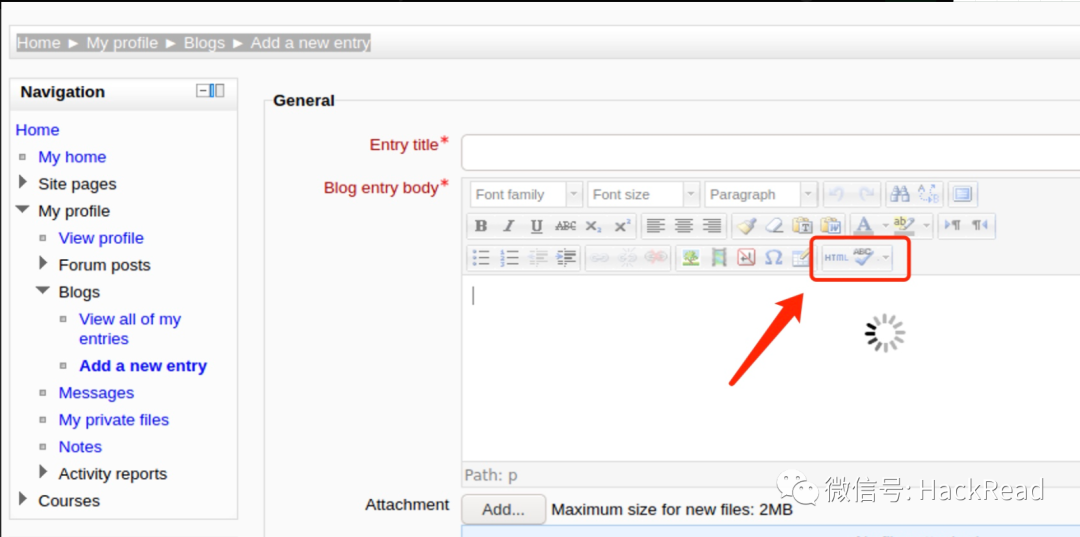Open spellchecker language dropdown arrow
Image resolution: width=1080 pixels, height=537 pixels.
click(886, 257)
